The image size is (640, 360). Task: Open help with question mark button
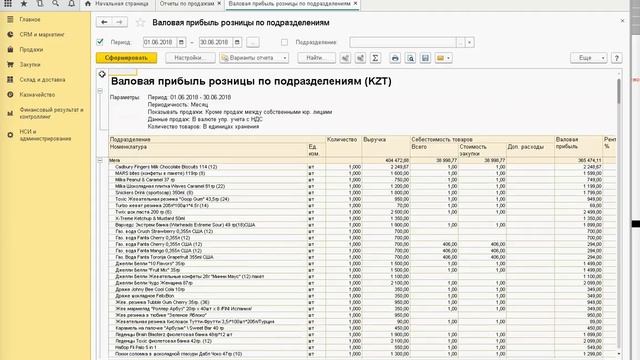[x=616, y=58]
